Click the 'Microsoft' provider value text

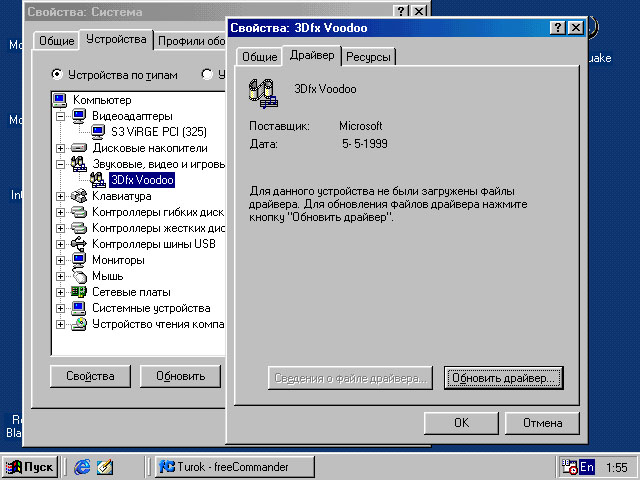[x=361, y=126]
